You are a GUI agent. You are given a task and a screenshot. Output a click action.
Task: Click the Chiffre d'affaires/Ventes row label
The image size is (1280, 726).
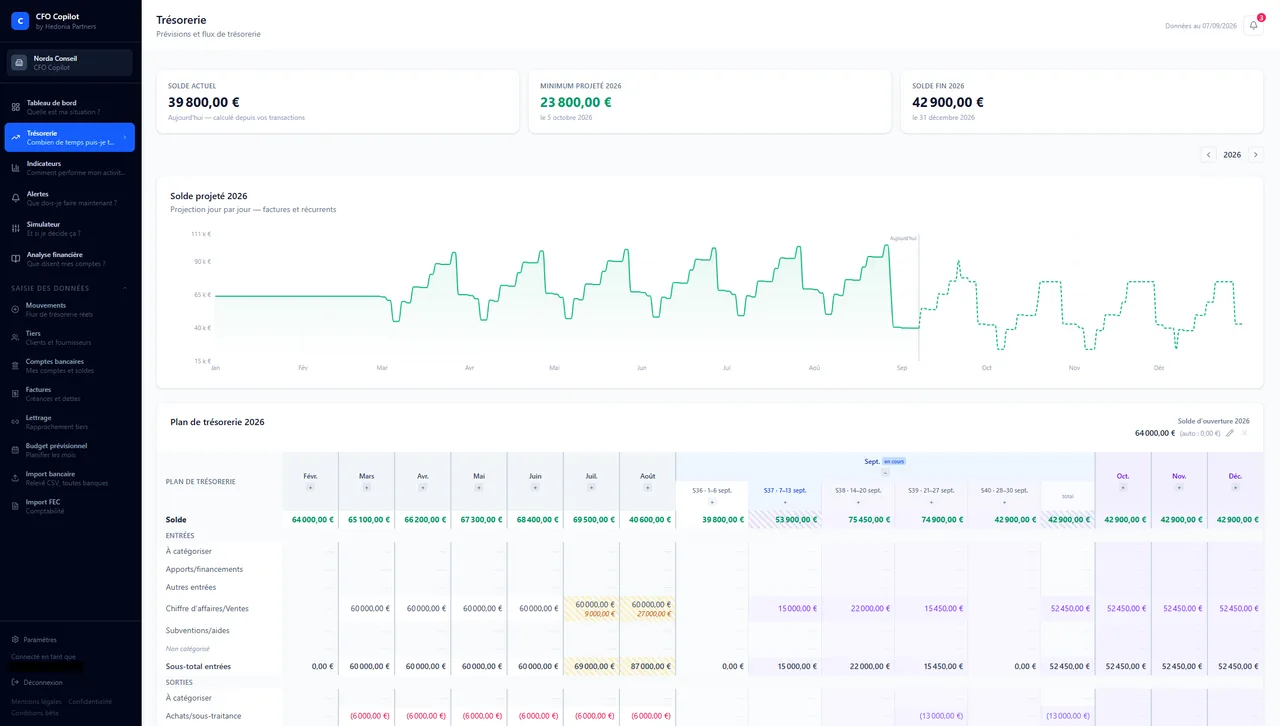(x=207, y=608)
